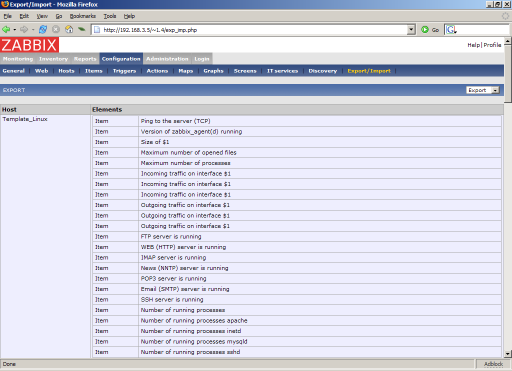Click the page scrollbar down arrow
The height and width of the screenshot is (371, 512).
[x=508, y=354]
